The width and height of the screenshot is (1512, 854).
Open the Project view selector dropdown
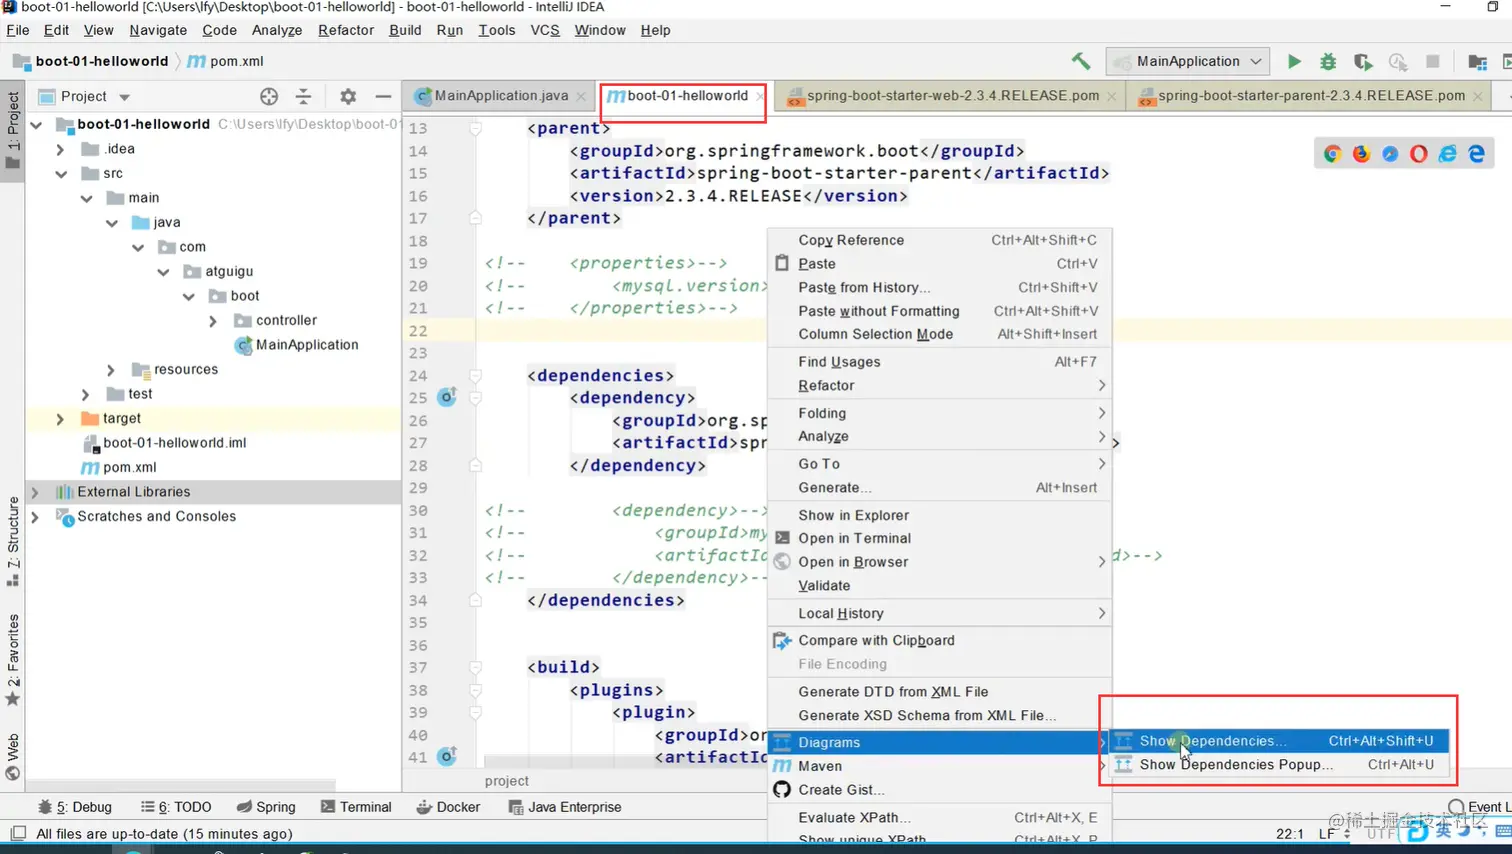pyautogui.click(x=125, y=97)
